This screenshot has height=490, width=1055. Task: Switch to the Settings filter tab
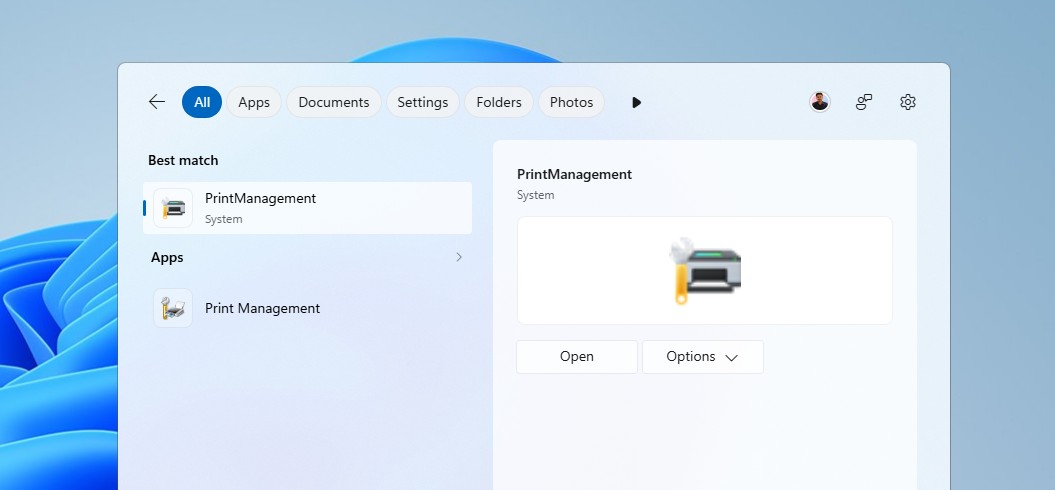click(423, 102)
